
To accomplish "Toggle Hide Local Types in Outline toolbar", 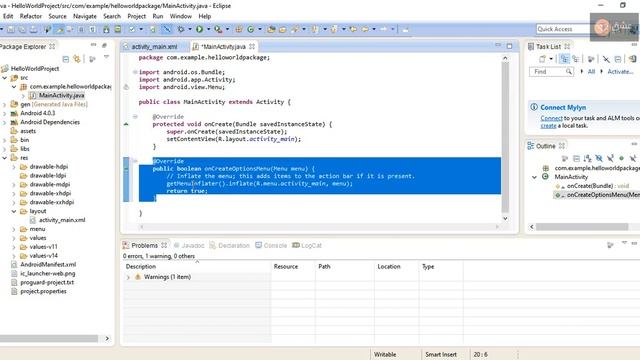I will coord(633,158).
